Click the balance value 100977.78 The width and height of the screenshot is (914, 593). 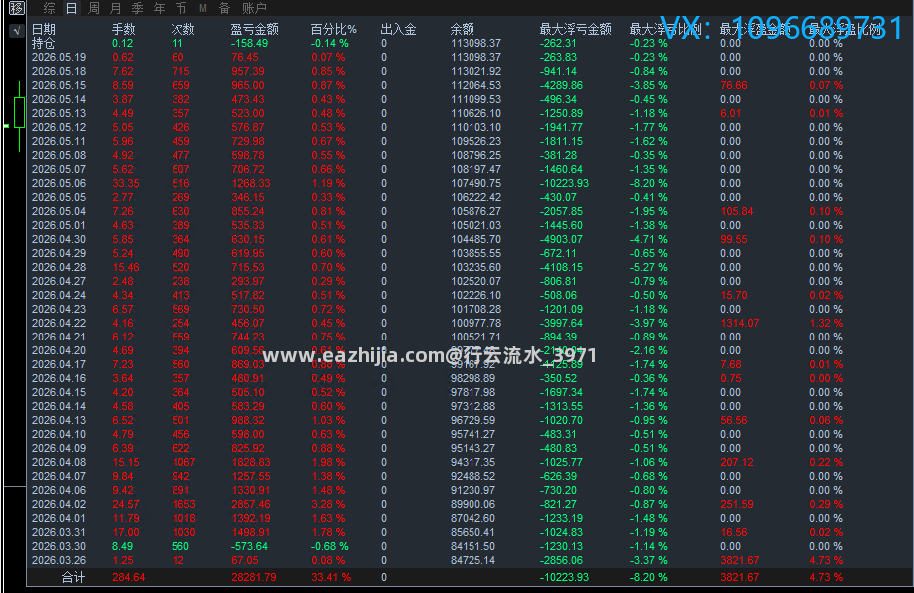[x=476, y=323]
